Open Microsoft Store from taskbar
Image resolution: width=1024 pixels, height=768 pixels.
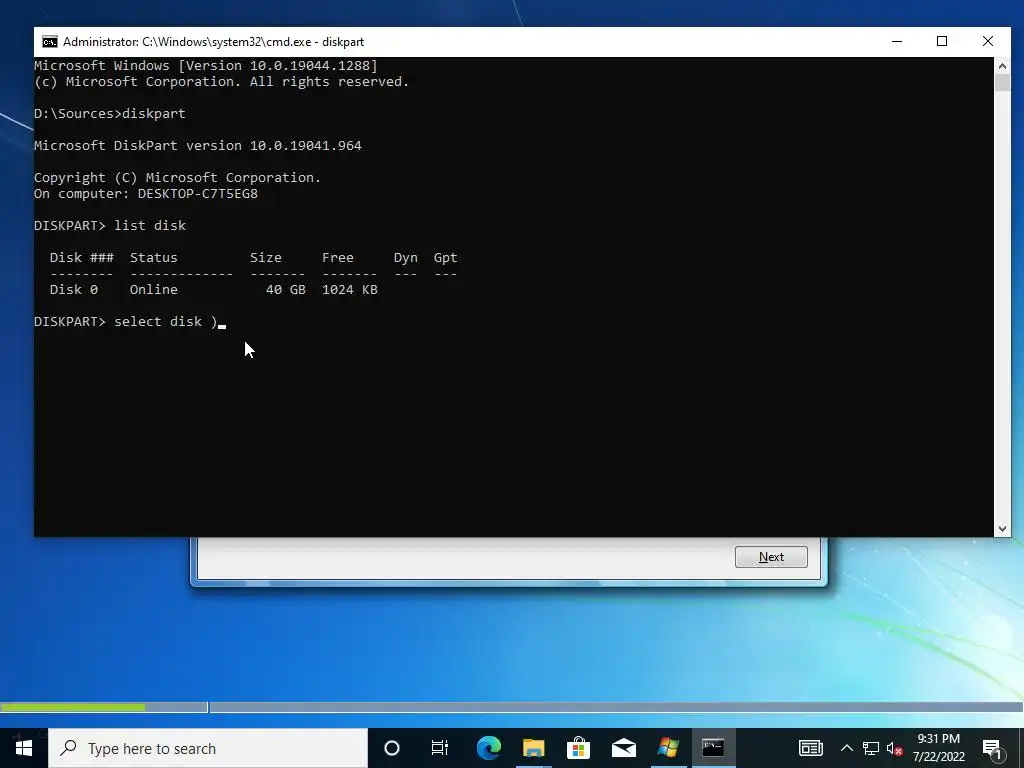point(579,748)
